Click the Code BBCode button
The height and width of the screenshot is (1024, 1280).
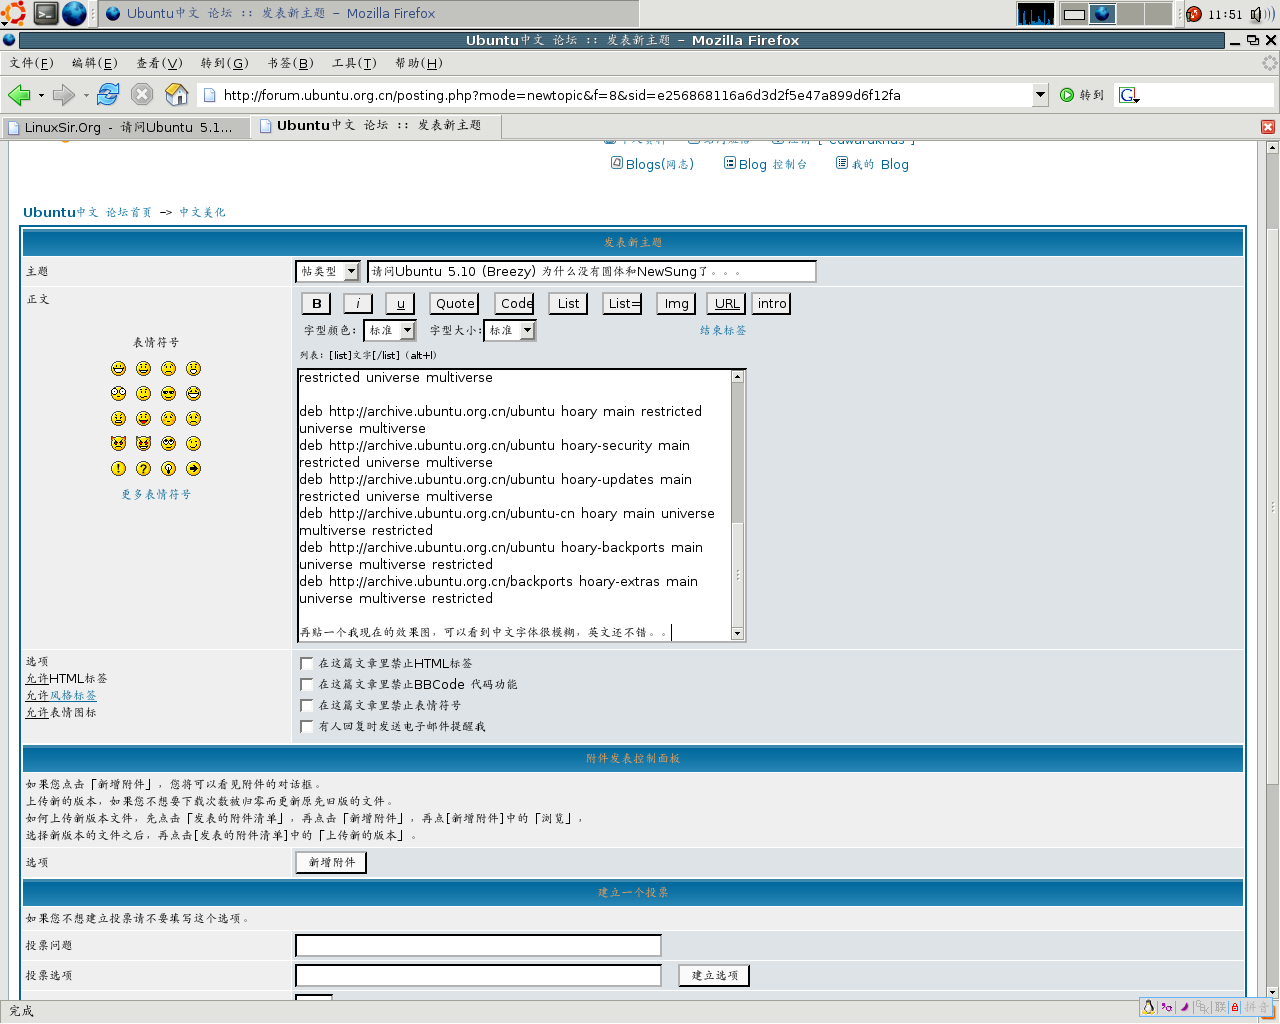pos(516,304)
